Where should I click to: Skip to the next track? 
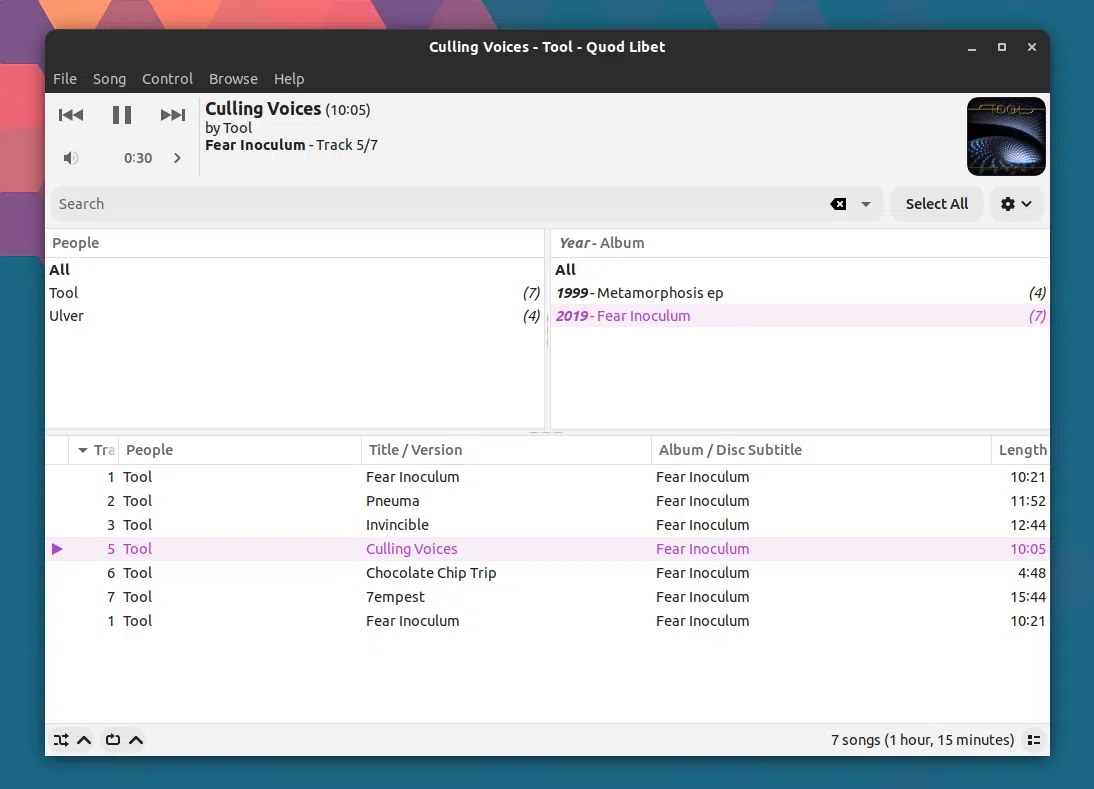pos(173,115)
